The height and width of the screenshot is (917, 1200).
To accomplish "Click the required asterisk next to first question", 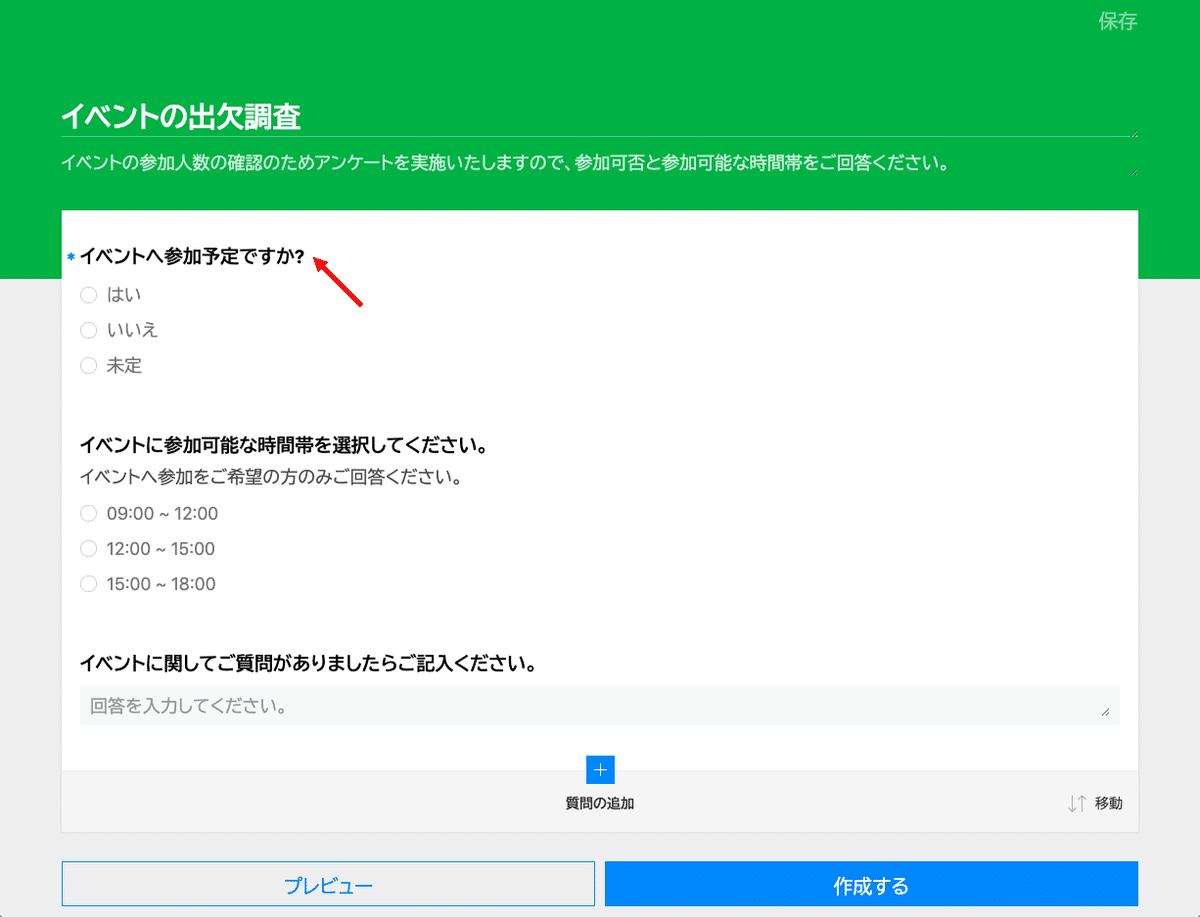I will coord(69,257).
